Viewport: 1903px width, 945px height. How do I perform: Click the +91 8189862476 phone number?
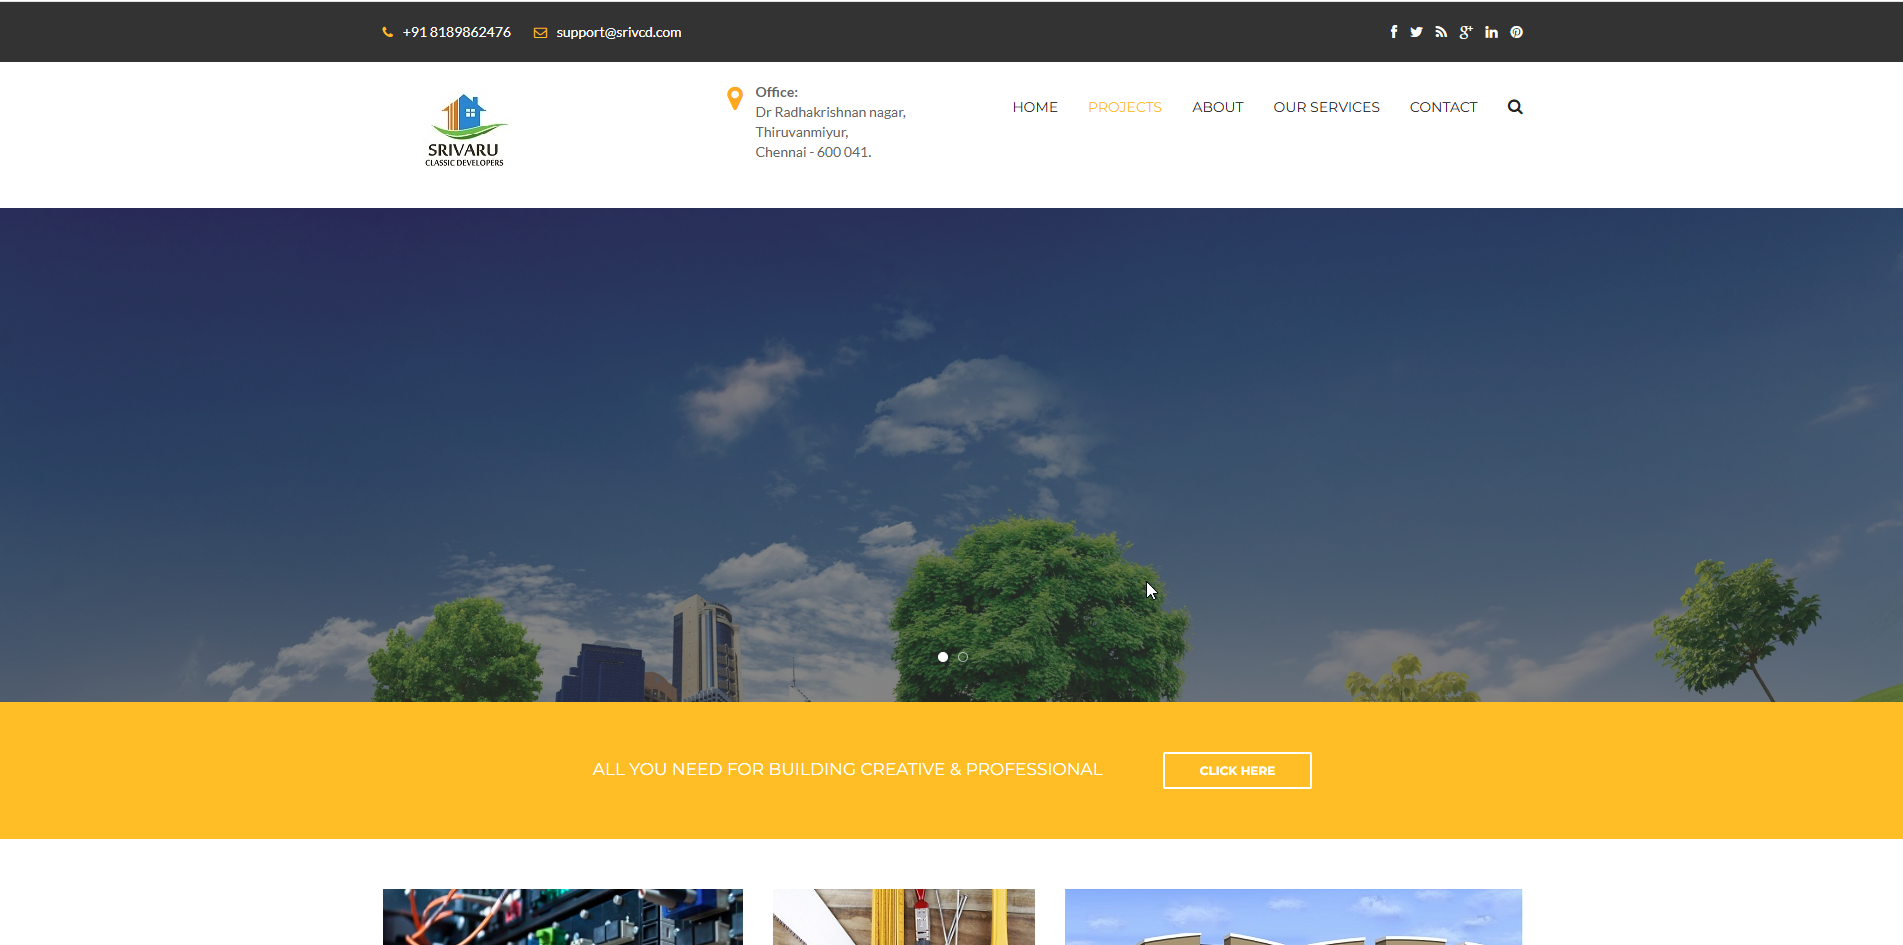click(x=456, y=32)
